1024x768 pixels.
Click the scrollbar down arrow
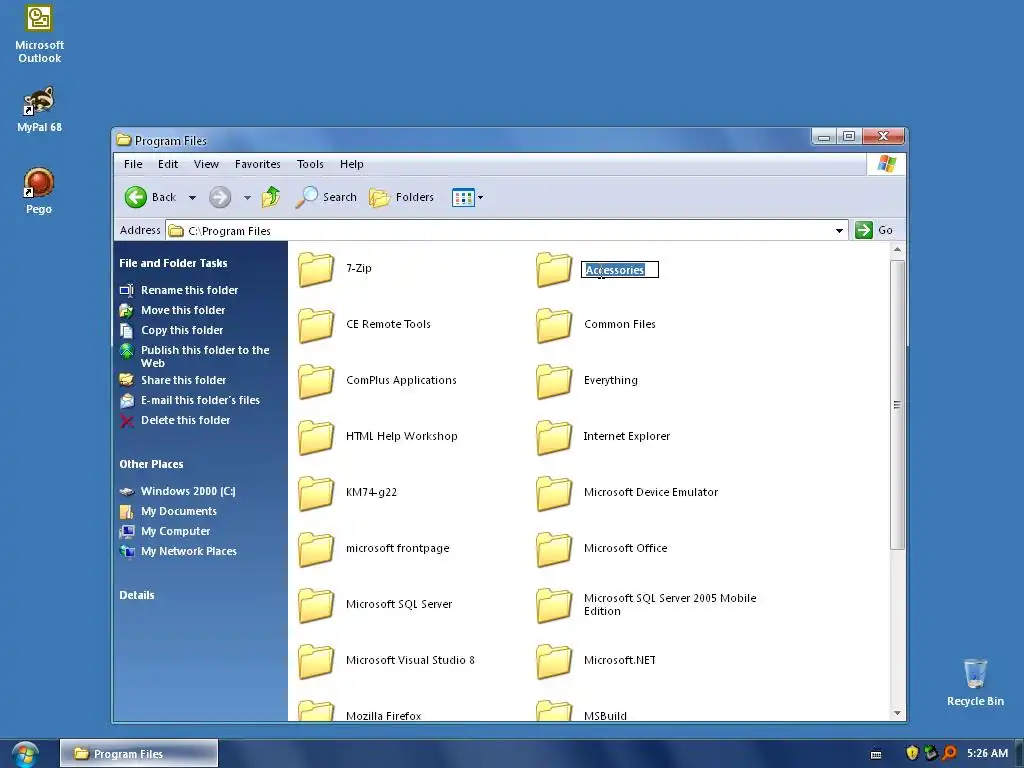tap(897, 713)
